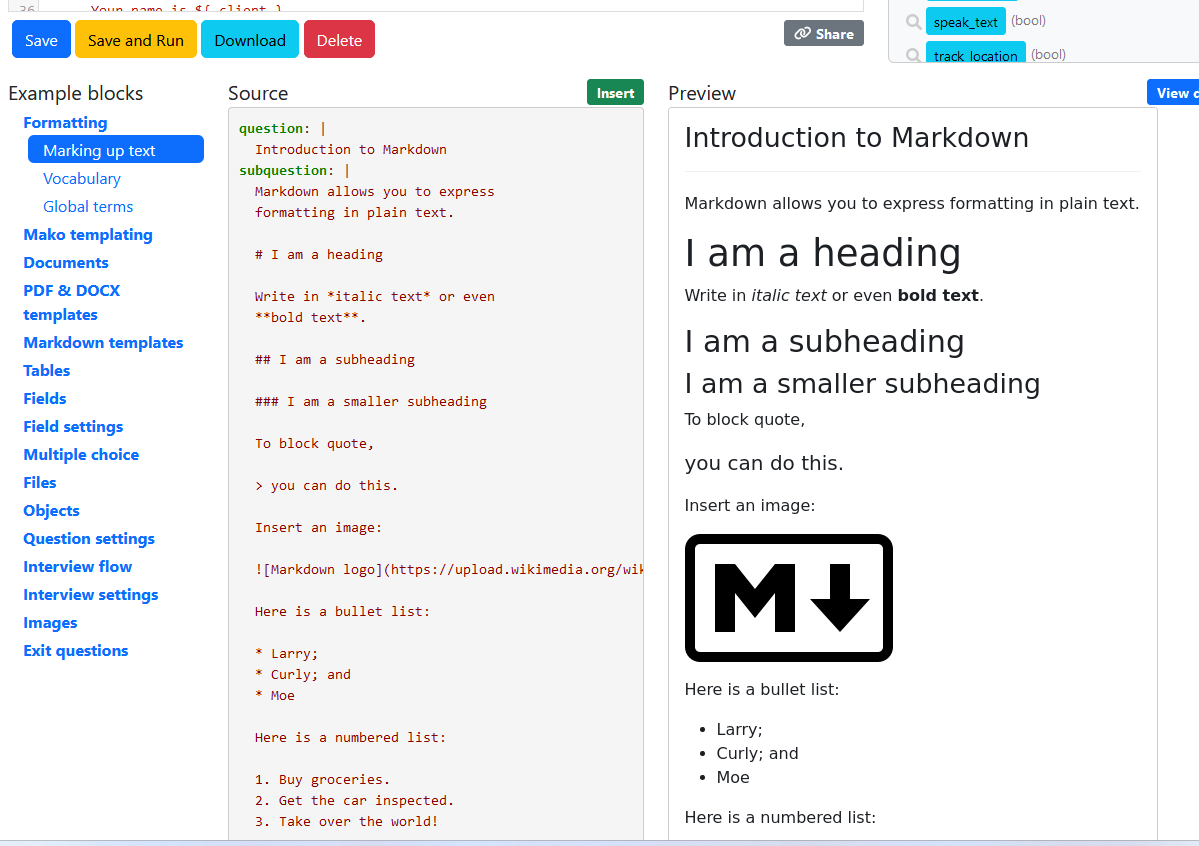Insert the example block into the editor
Screen dimensions: 1199x846
pyautogui.click(x=615, y=93)
